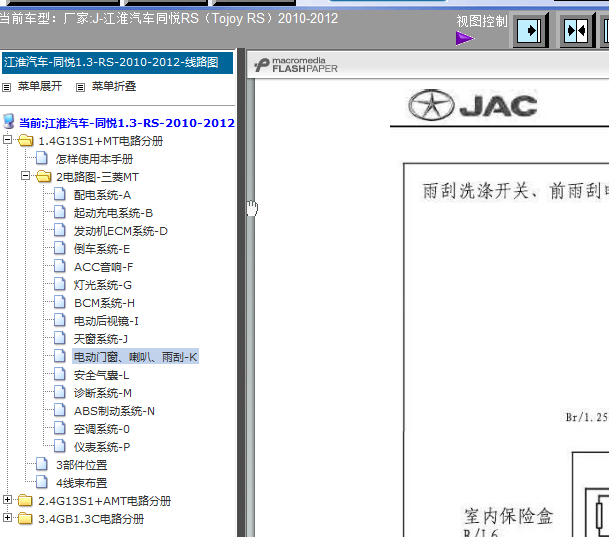Click the Macromedia FlashPaper logo
Image resolution: width=609 pixels, height=537 pixels.
click(296, 65)
